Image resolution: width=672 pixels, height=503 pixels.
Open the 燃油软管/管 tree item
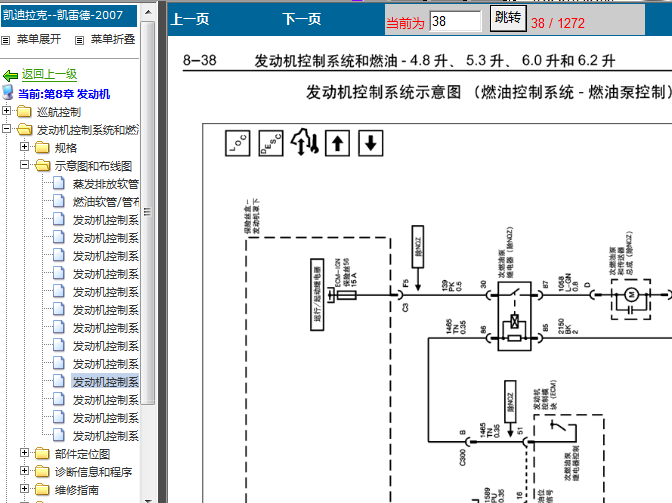point(105,202)
